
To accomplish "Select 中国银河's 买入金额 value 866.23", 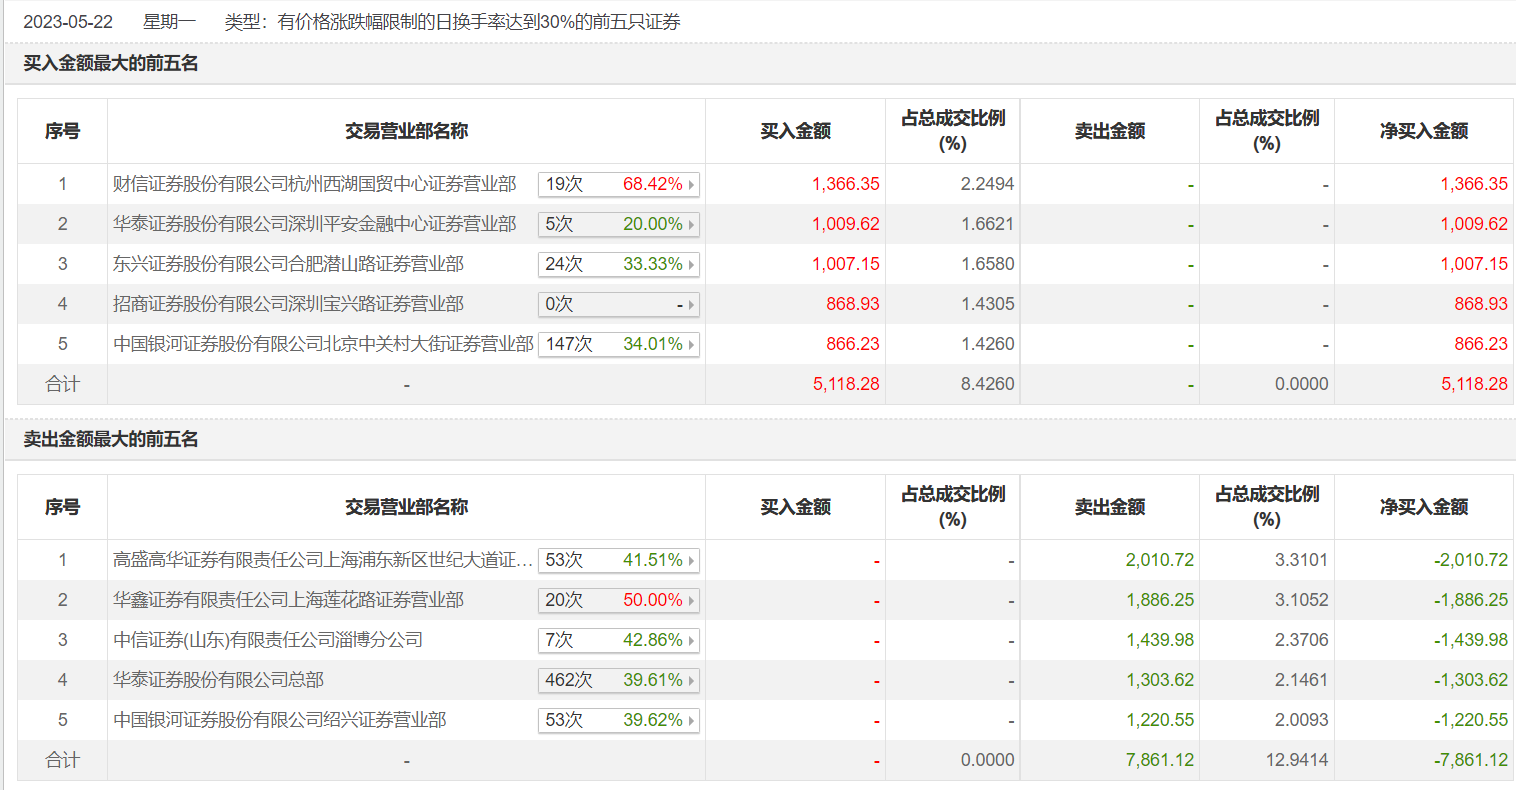I will click(x=853, y=344).
